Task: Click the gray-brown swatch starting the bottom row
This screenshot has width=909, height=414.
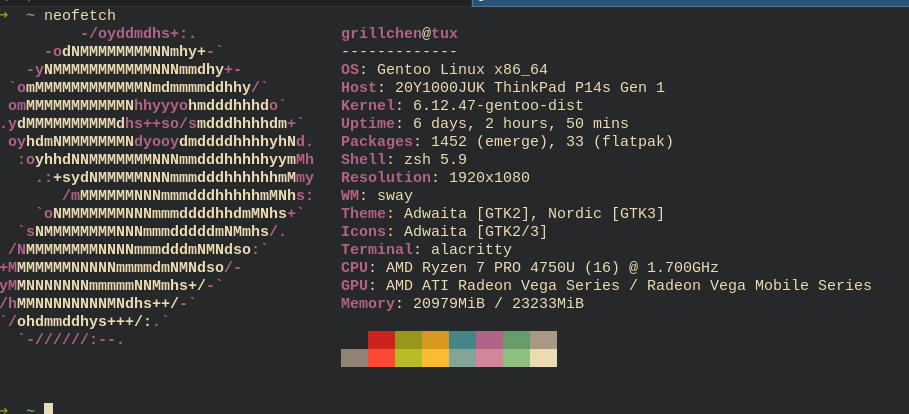Action: [x=354, y=358]
